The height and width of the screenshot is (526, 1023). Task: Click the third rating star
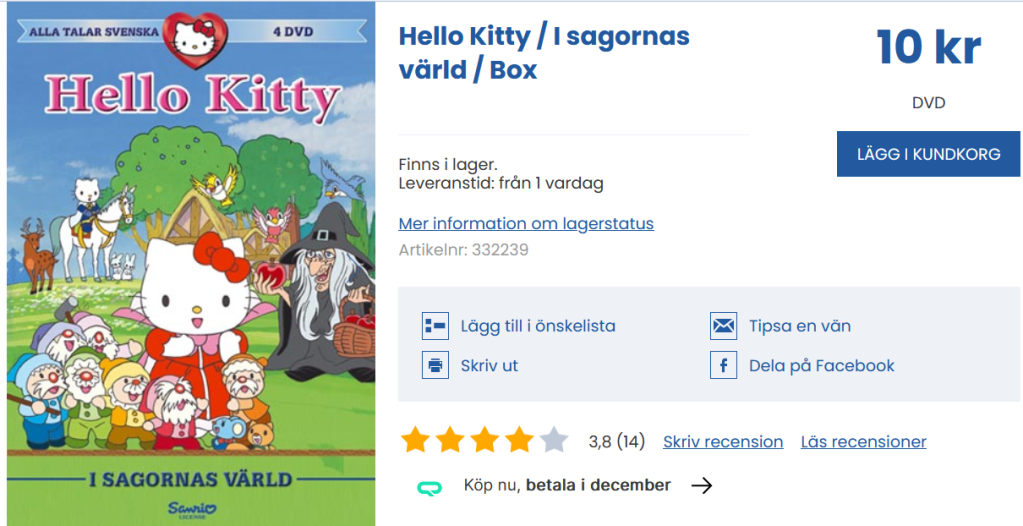coord(485,441)
